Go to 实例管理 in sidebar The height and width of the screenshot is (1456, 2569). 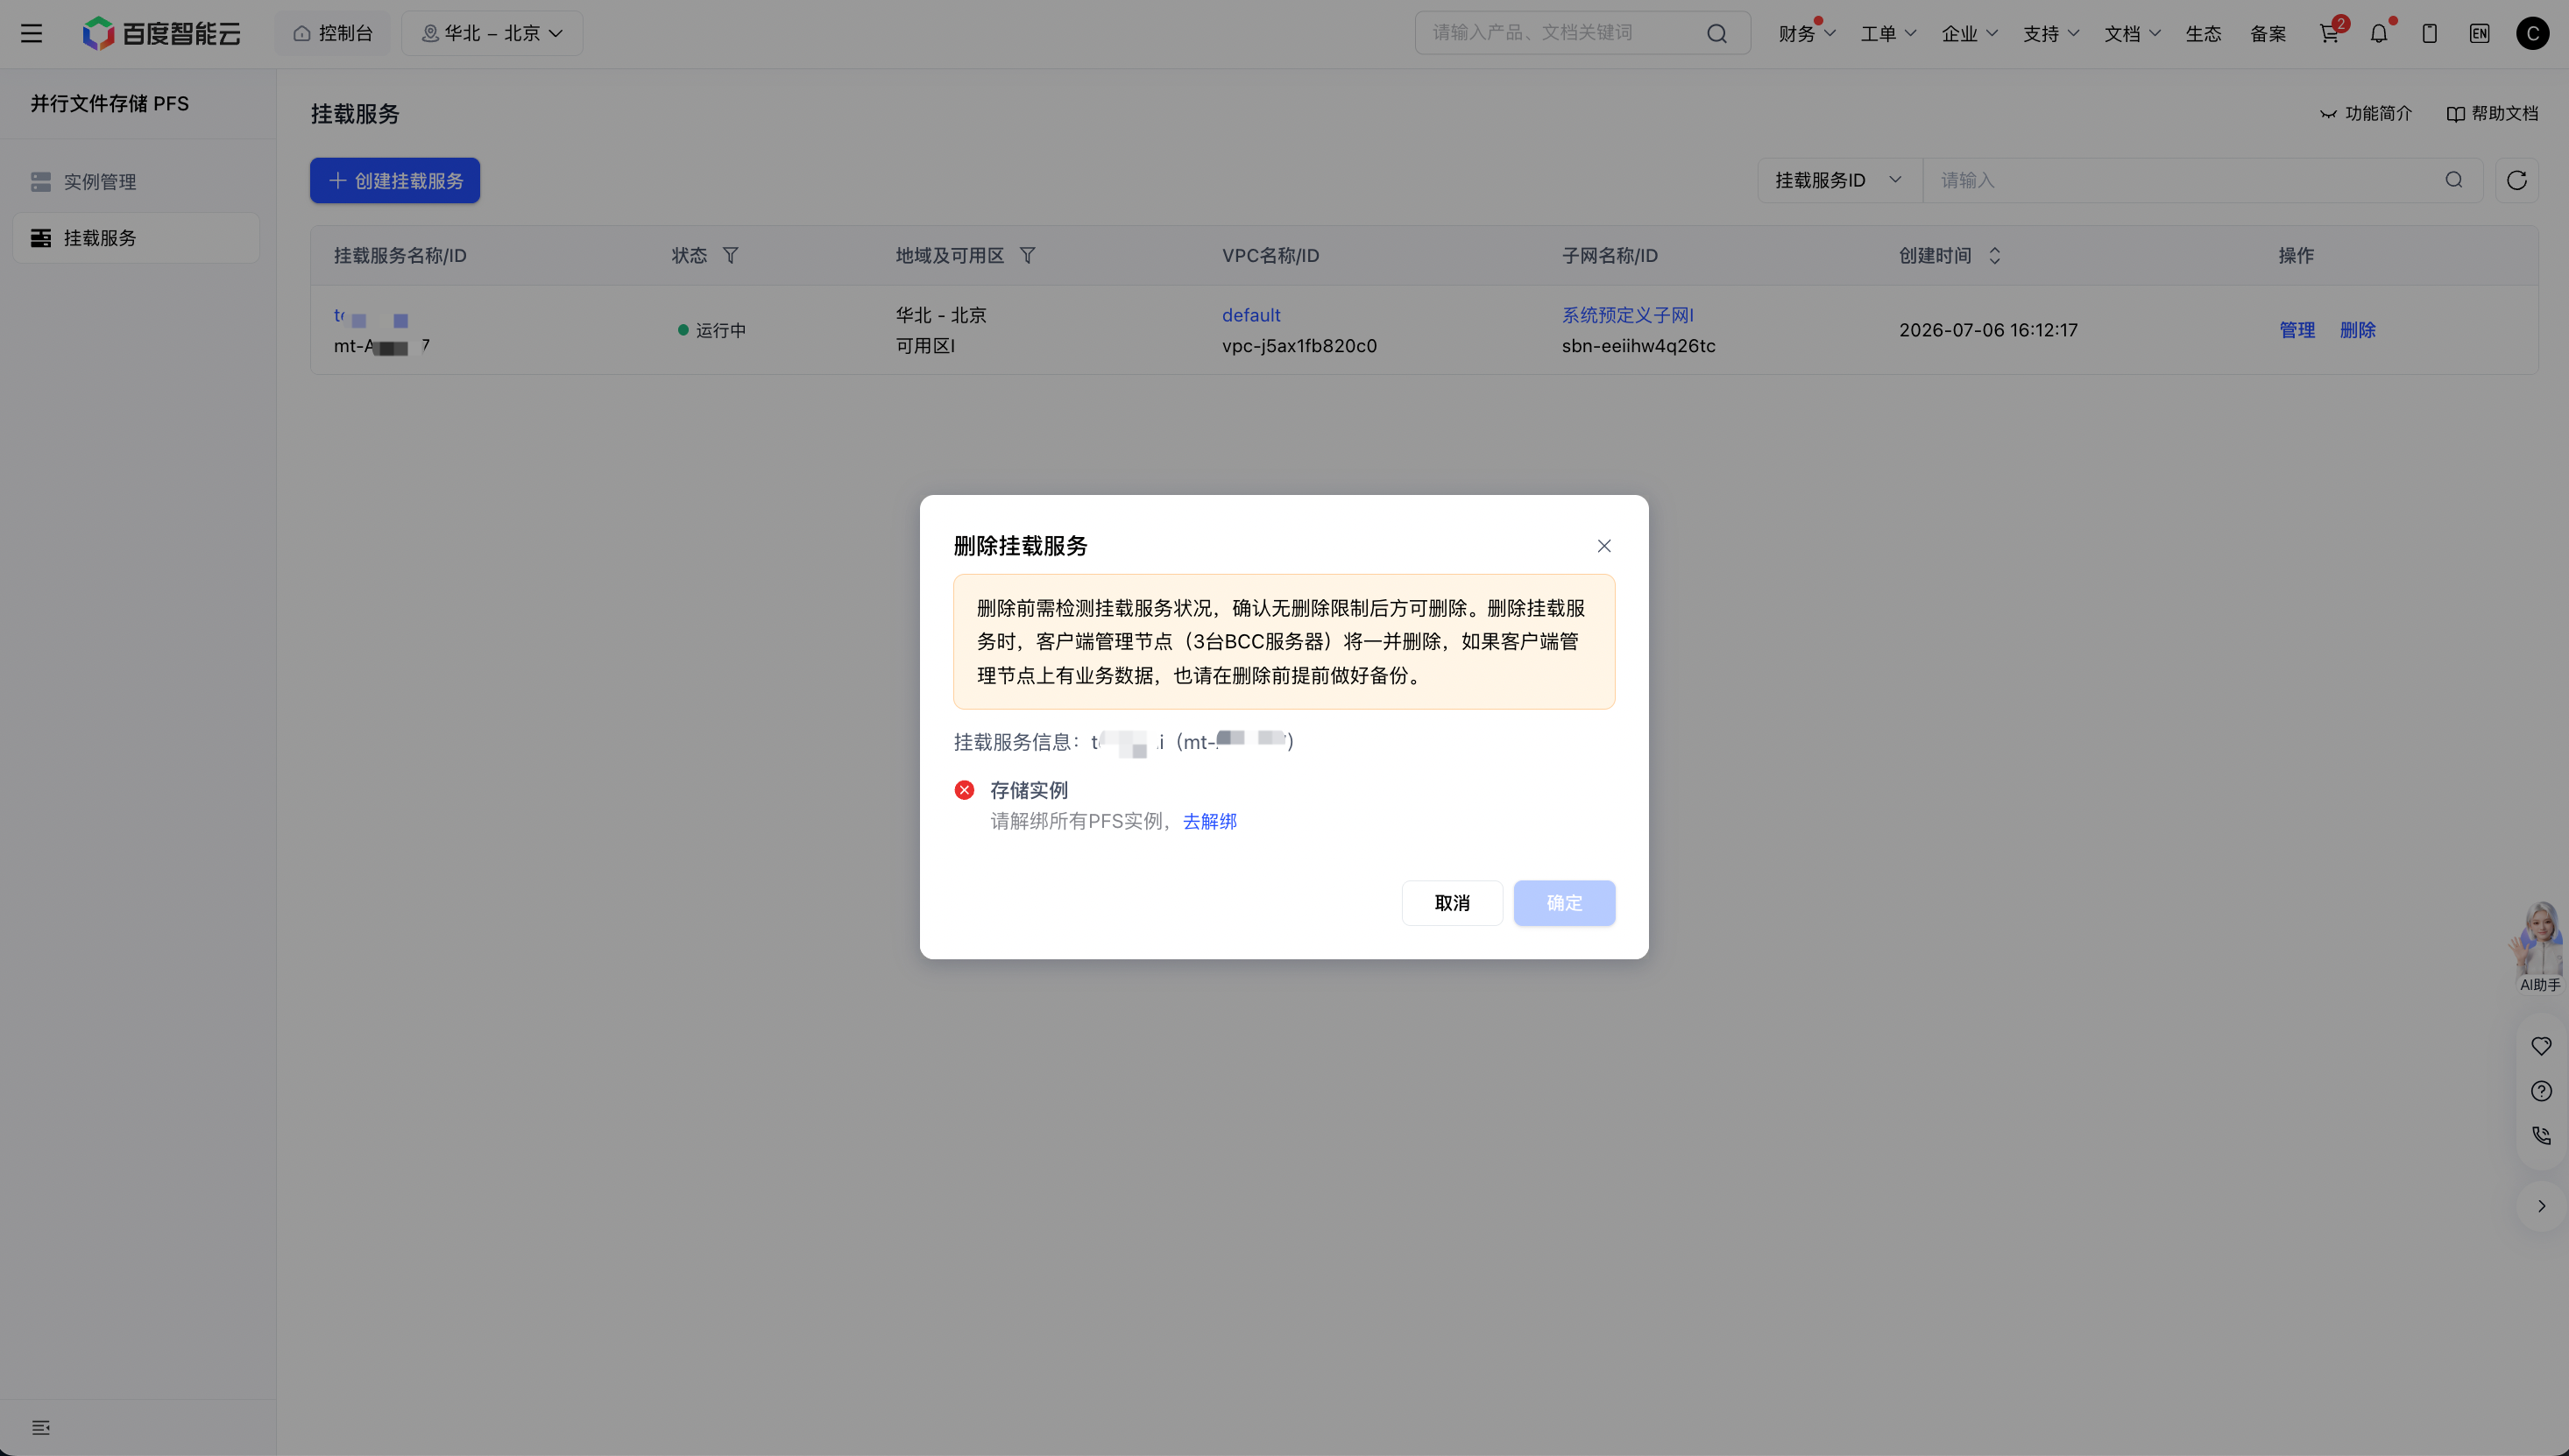coord(136,181)
